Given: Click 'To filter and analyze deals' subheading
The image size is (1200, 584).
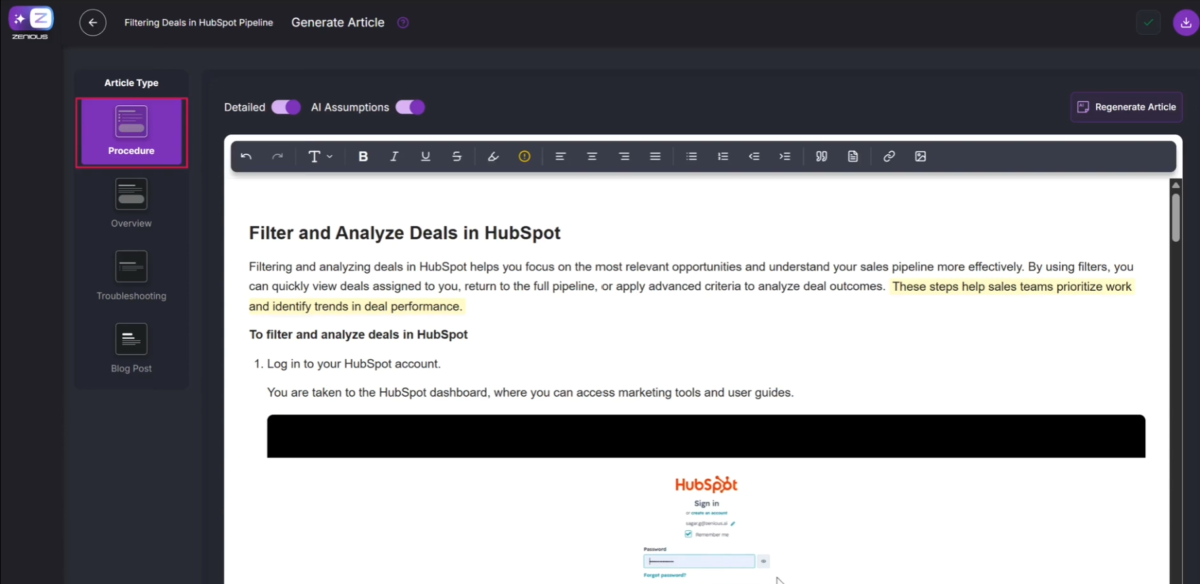Looking at the screenshot, I should (358, 334).
